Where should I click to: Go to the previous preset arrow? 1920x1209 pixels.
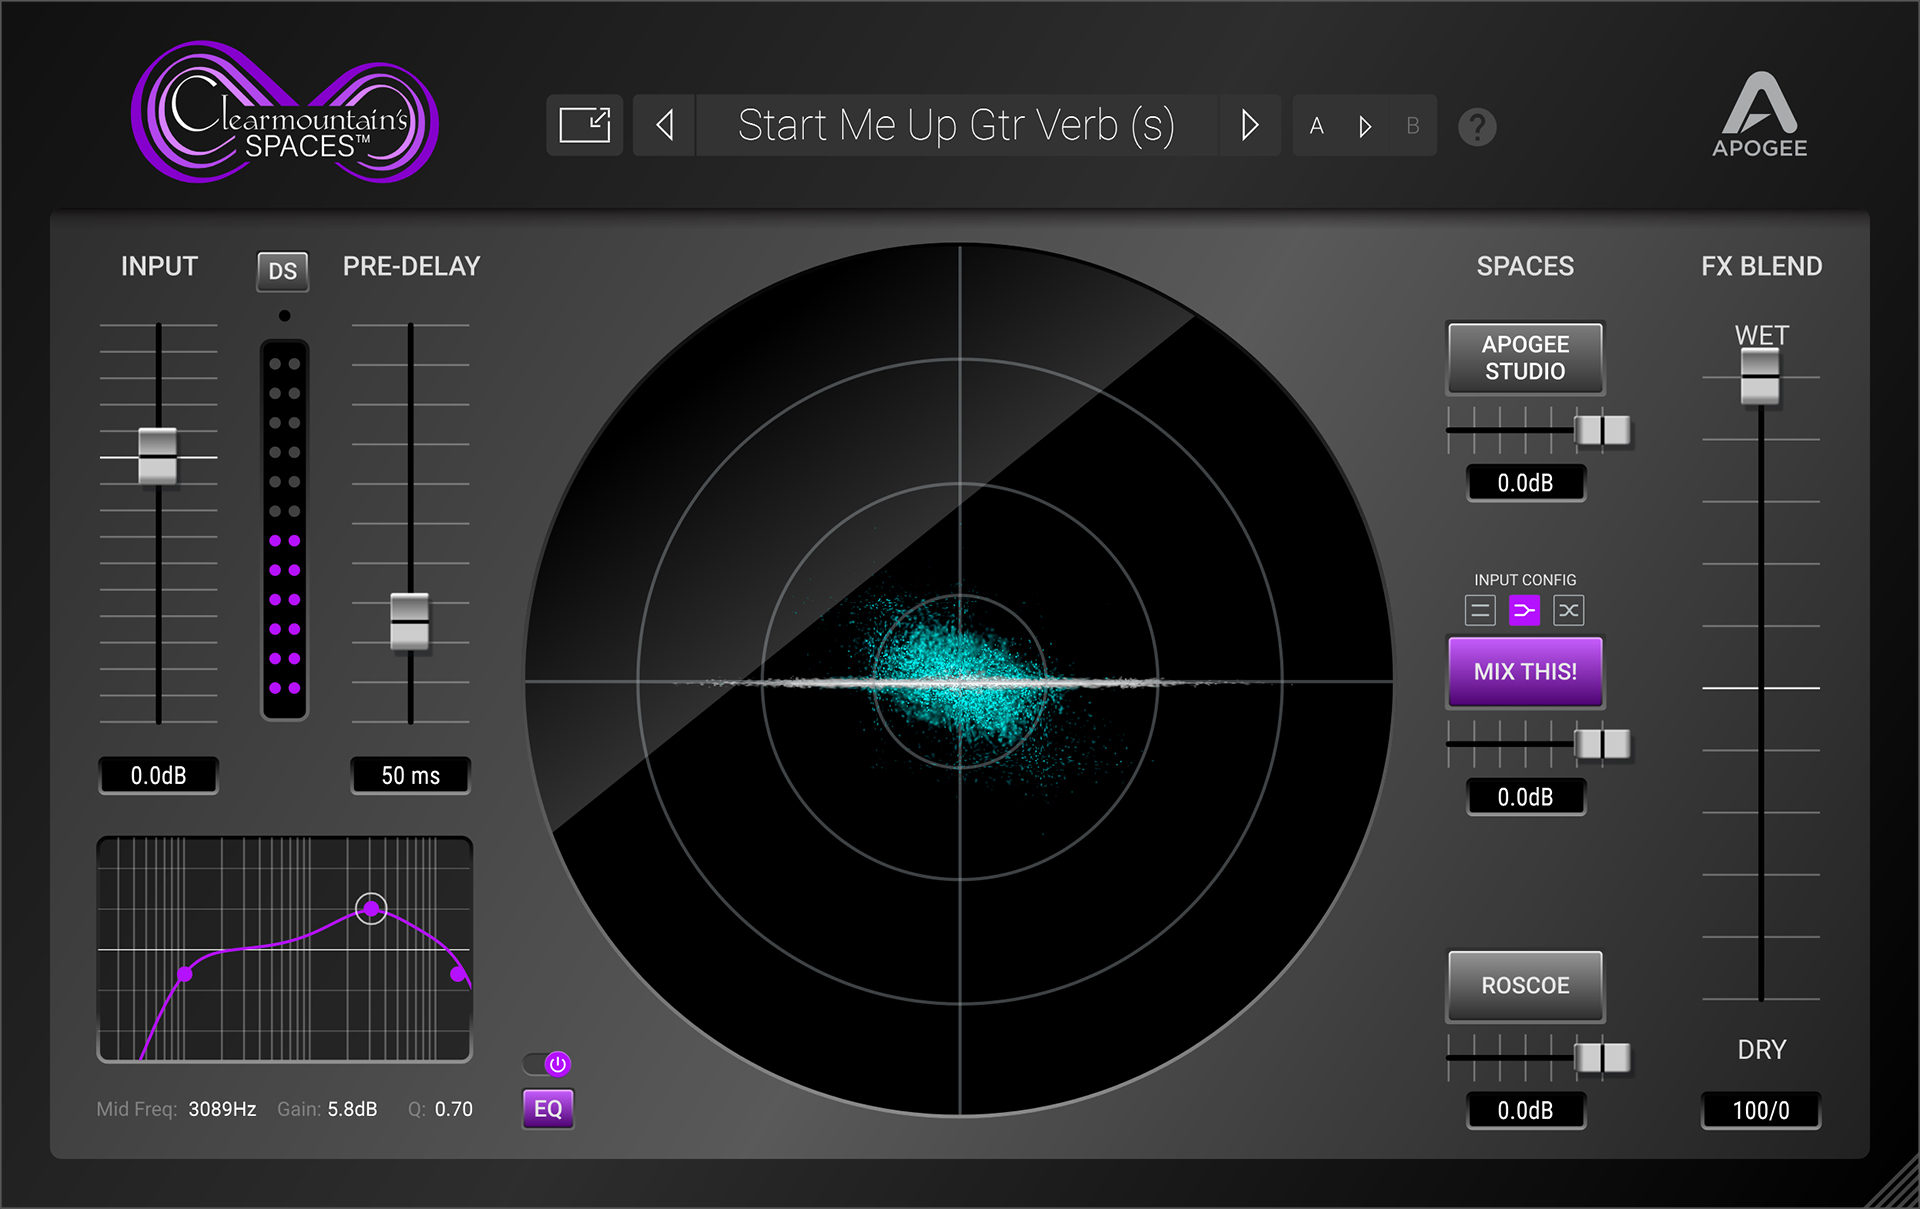tap(665, 126)
